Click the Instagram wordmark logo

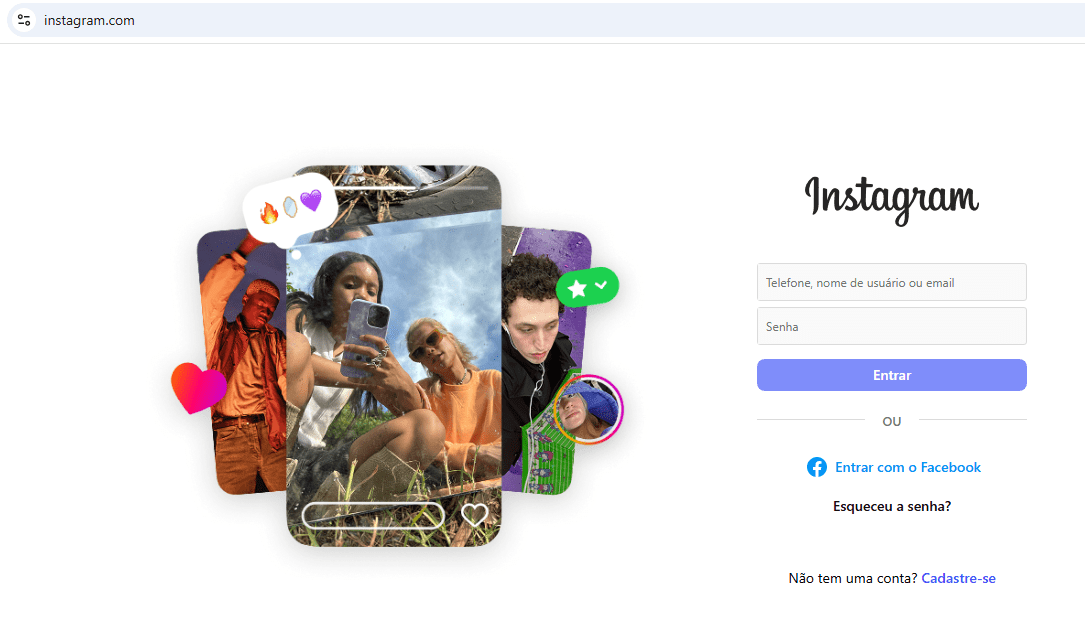click(891, 201)
